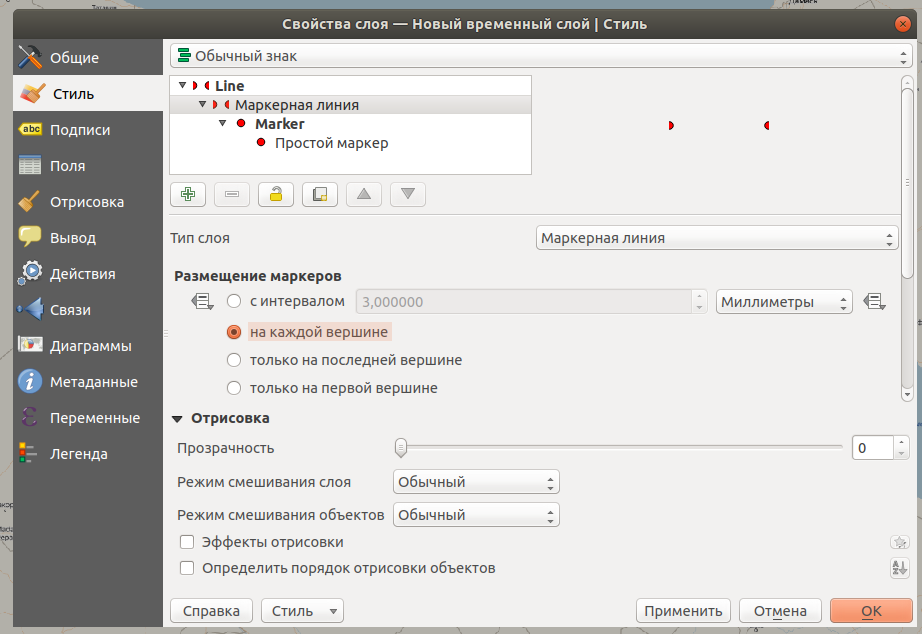
Task: Adjust the Прозрачность slider
Action: (x=401, y=447)
